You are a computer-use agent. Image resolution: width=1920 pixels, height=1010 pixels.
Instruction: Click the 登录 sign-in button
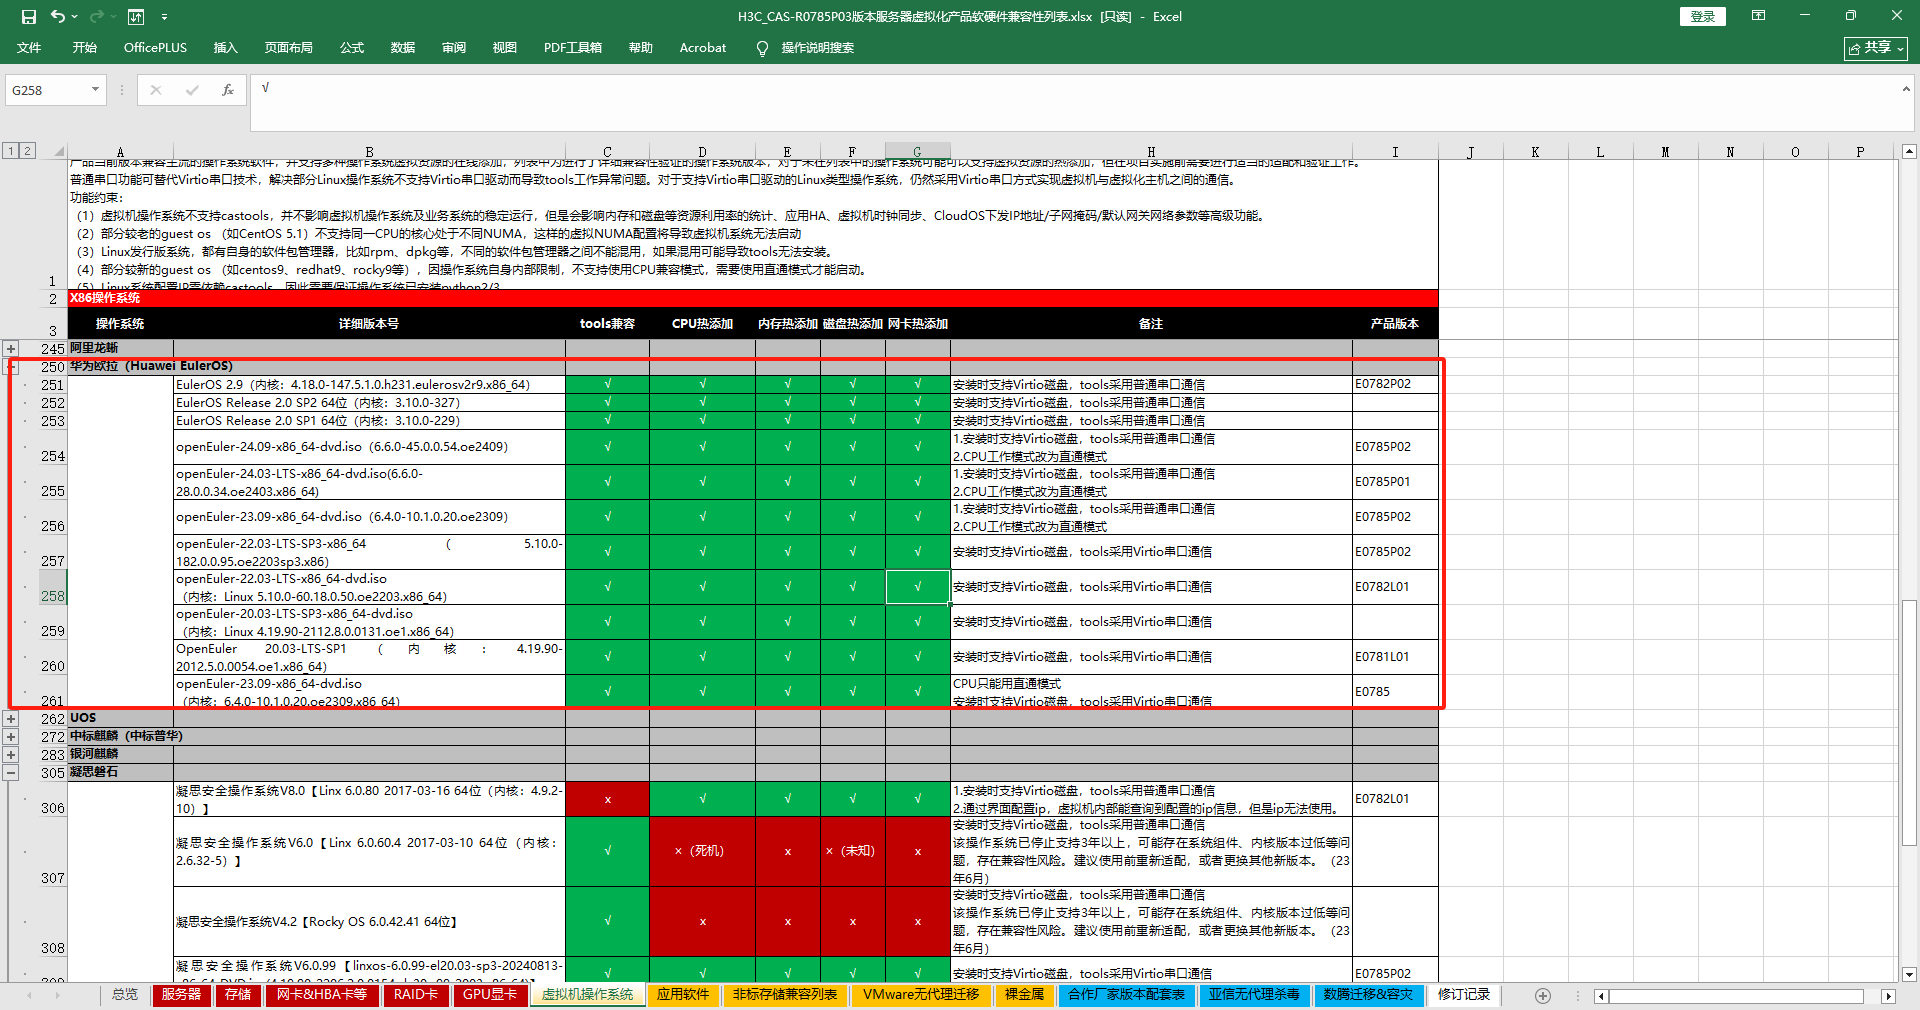tap(1702, 17)
